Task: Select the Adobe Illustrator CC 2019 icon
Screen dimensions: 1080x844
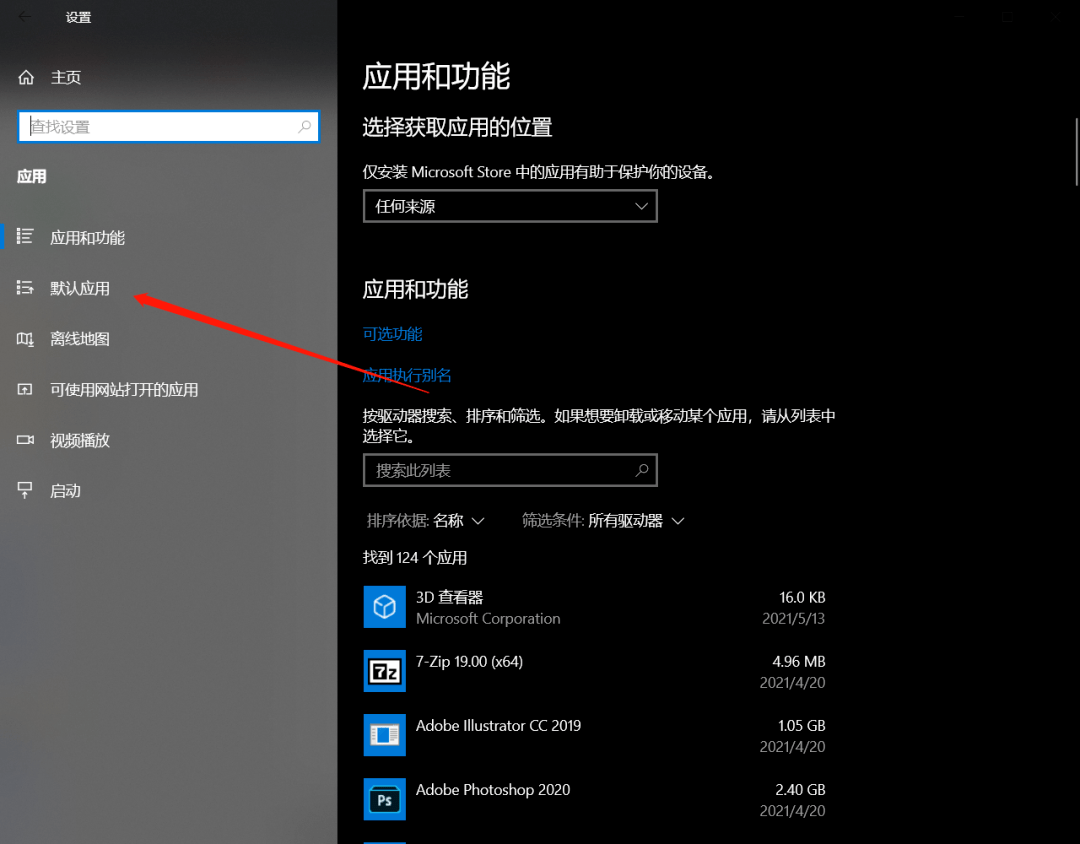Action: [x=384, y=735]
